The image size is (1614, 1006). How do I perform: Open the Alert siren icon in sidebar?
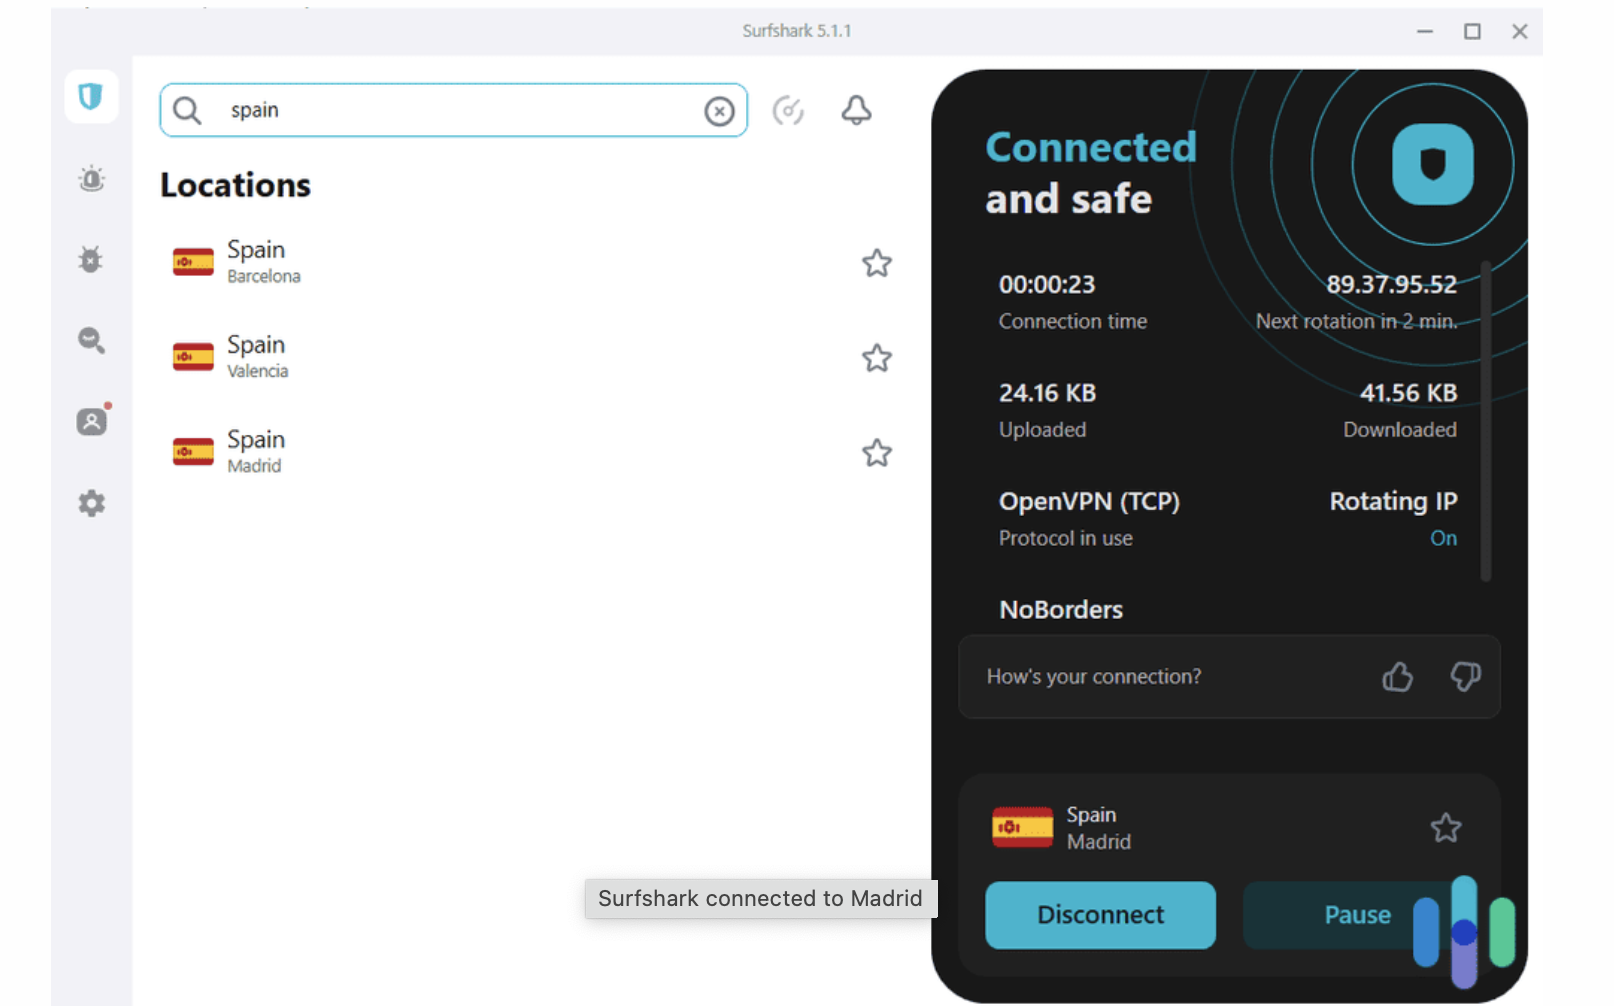tap(91, 179)
